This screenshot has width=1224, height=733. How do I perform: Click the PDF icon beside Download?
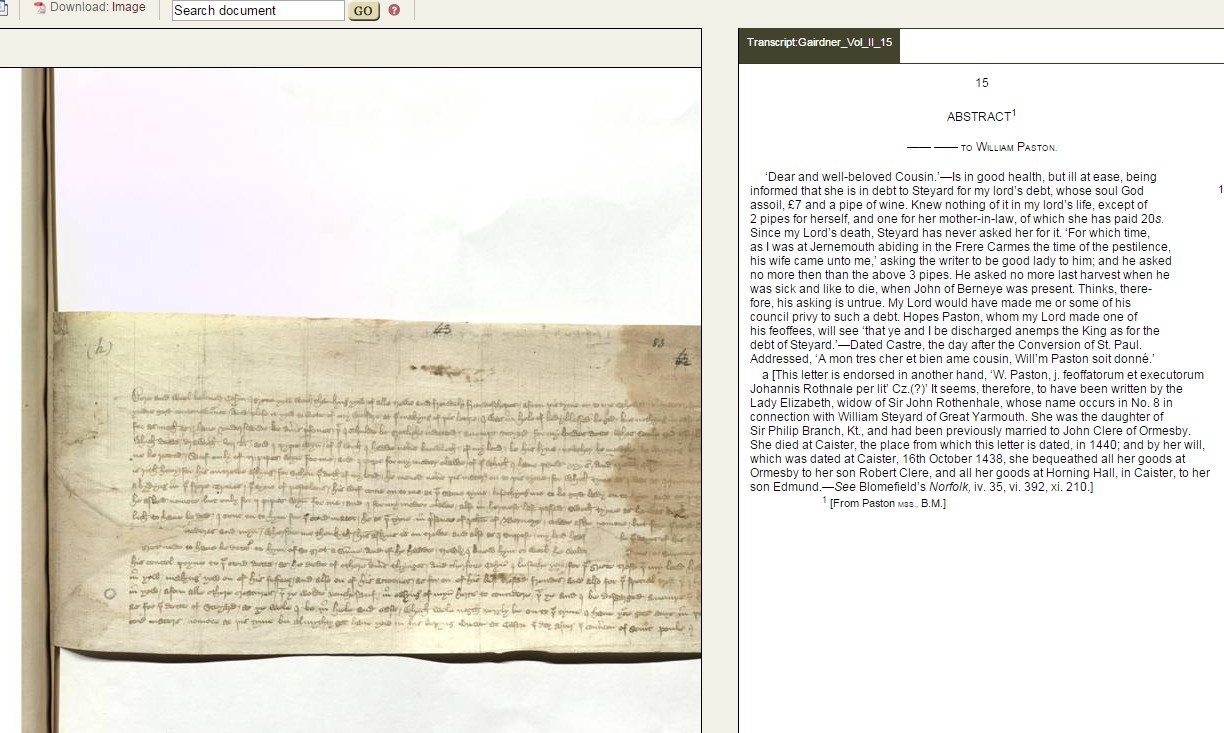pyautogui.click(x=40, y=8)
